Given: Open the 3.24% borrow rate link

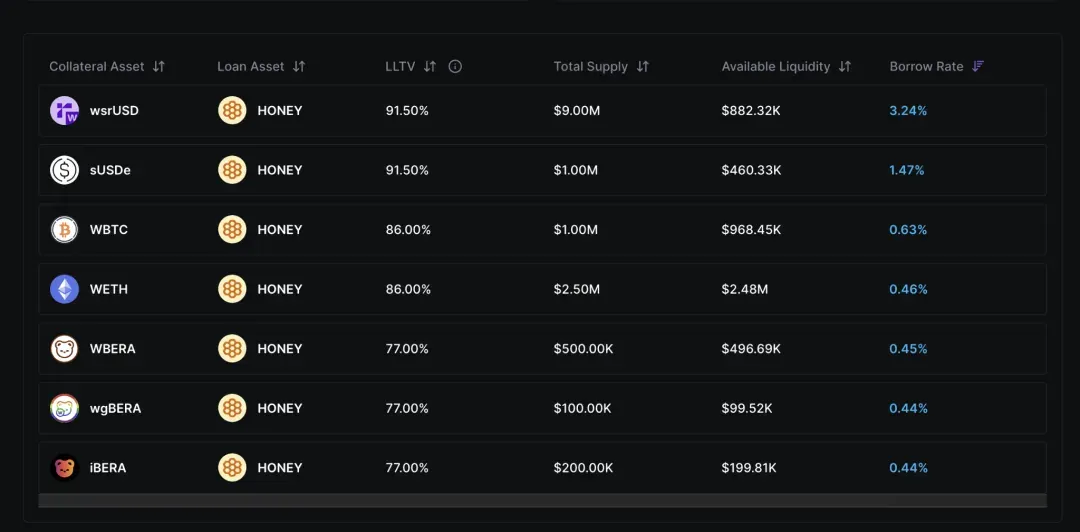Looking at the screenshot, I should 908,111.
